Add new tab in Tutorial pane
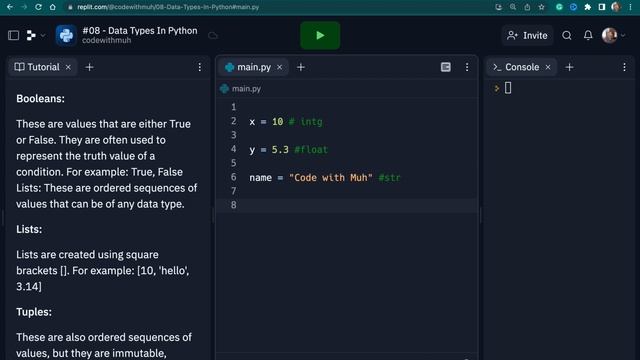 [x=89, y=67]
